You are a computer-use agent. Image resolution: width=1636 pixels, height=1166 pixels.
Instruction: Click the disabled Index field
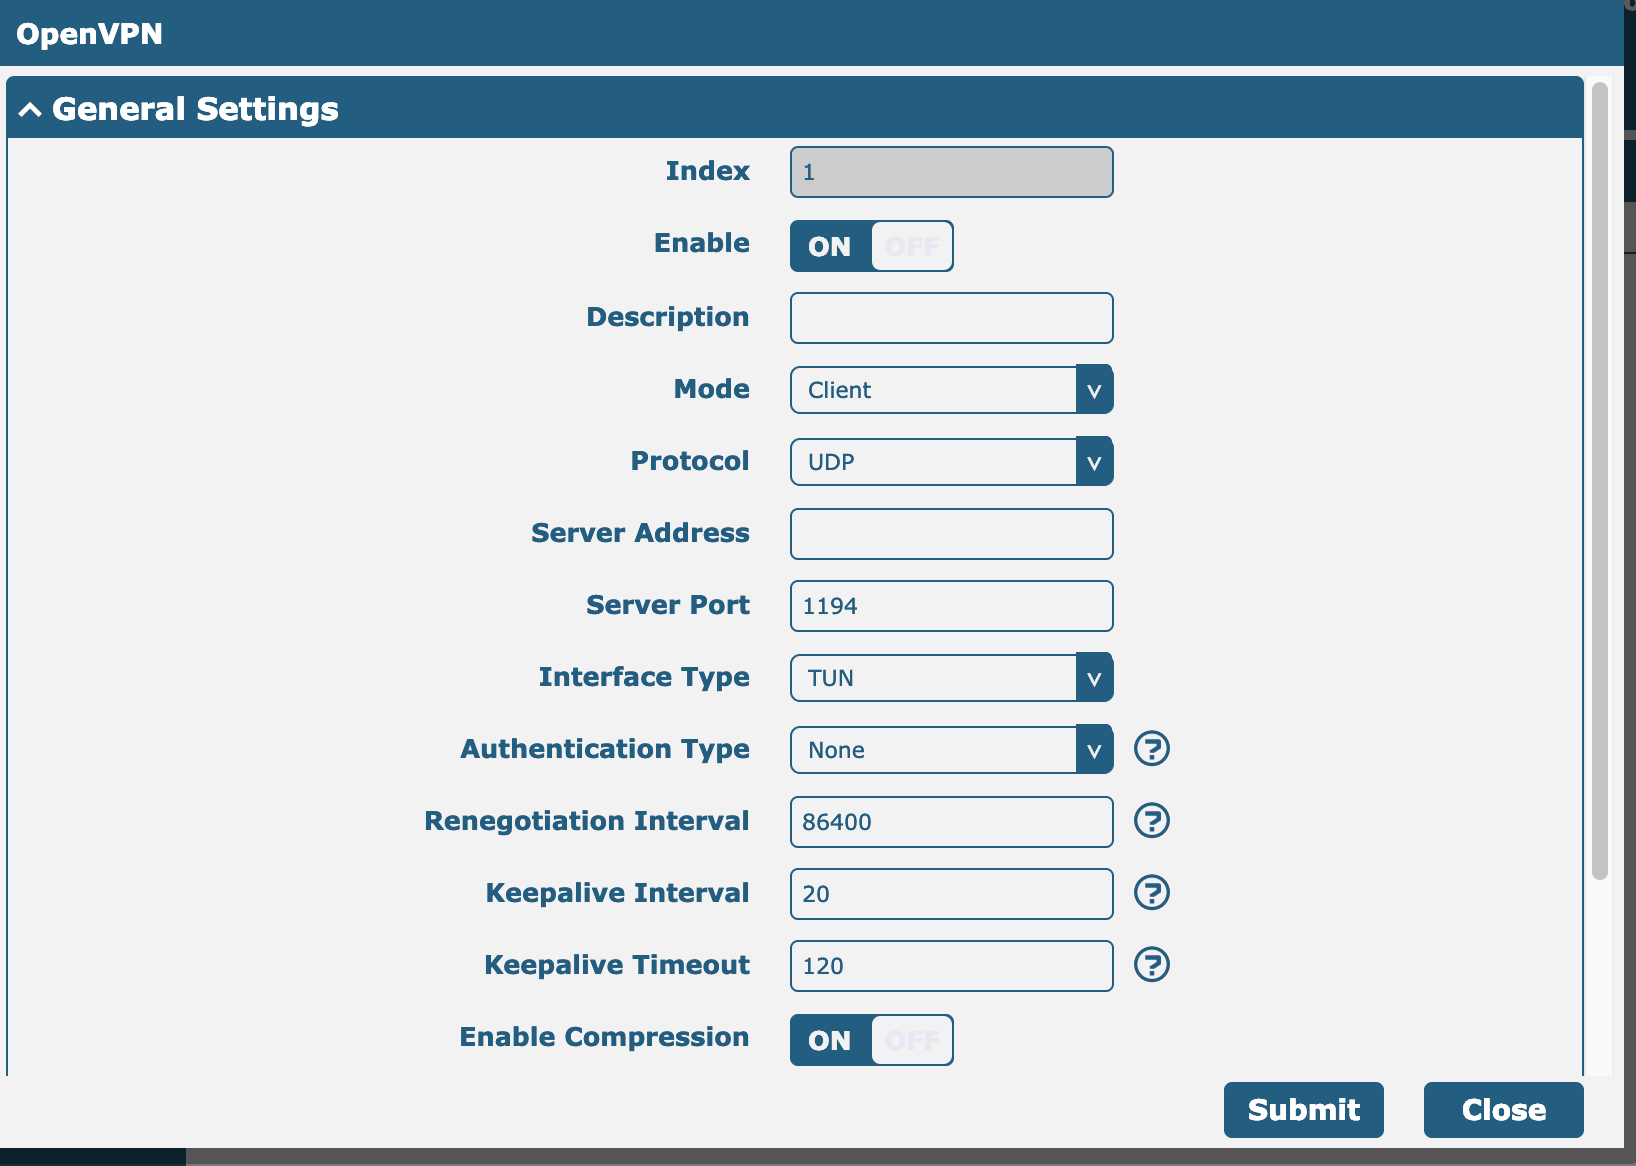tap(951, 172)
